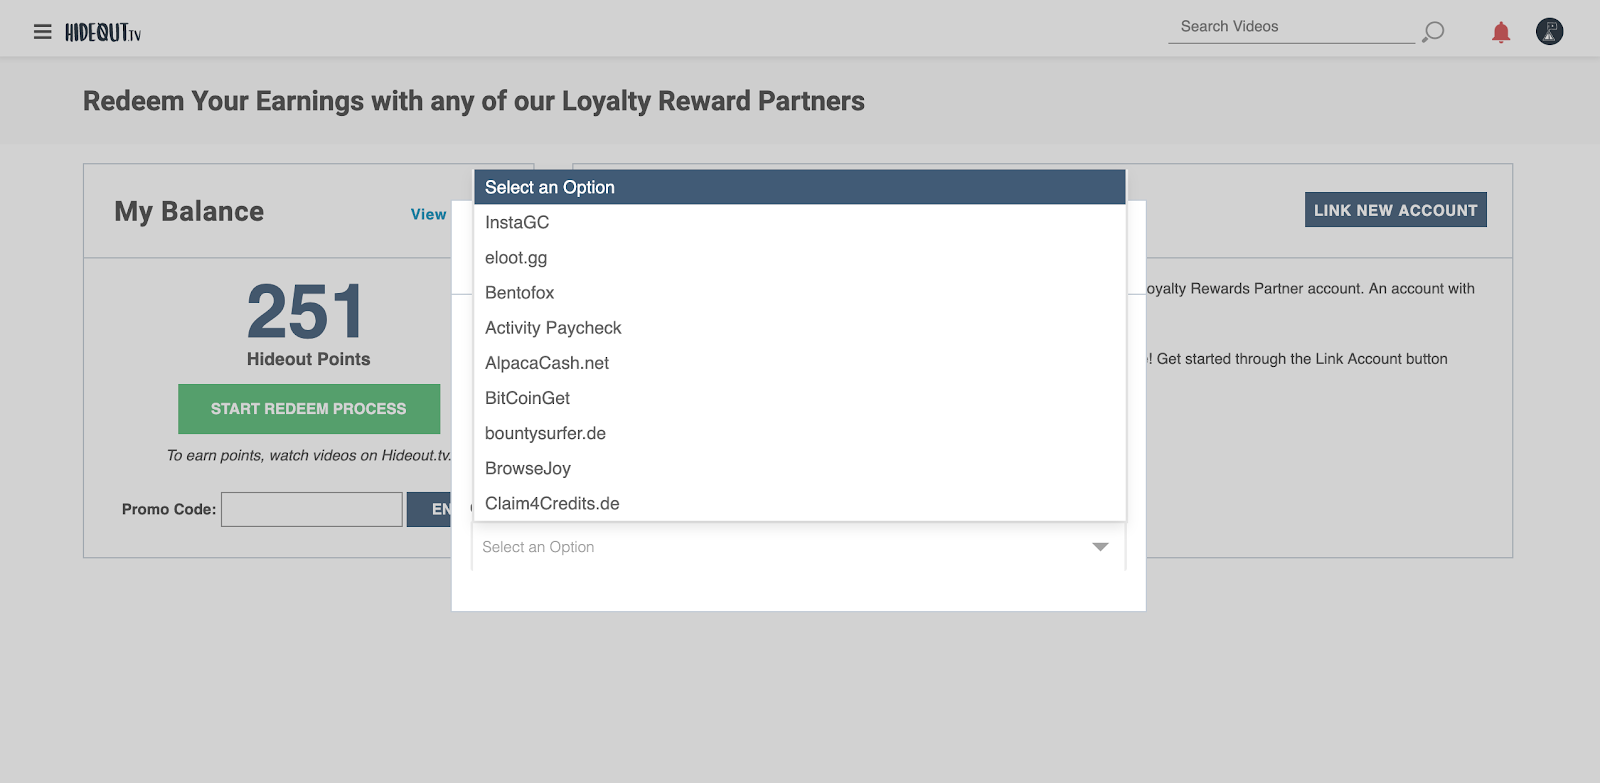This screenshot has width=1600, height=783.
Task: Choose eloot.gg from the dropdown list
Action: coord(516,257)
